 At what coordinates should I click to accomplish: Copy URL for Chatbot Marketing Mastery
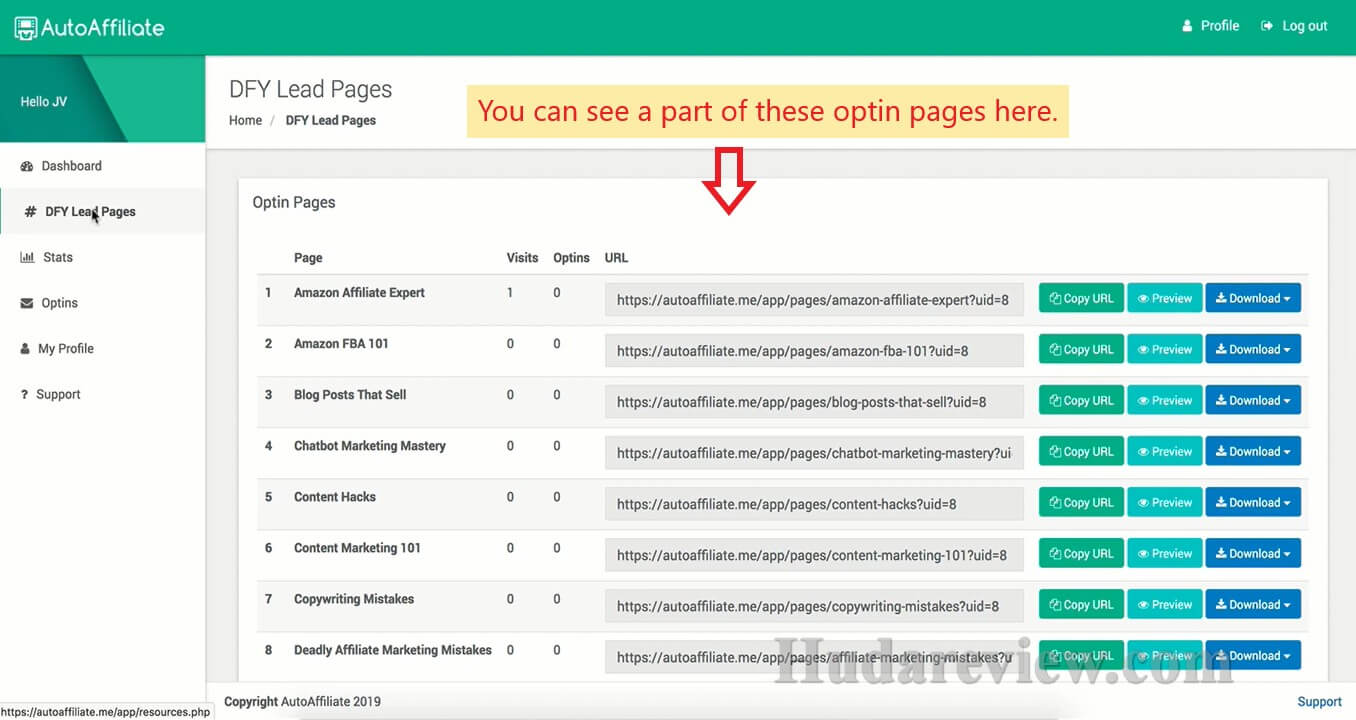[1081, 451]
